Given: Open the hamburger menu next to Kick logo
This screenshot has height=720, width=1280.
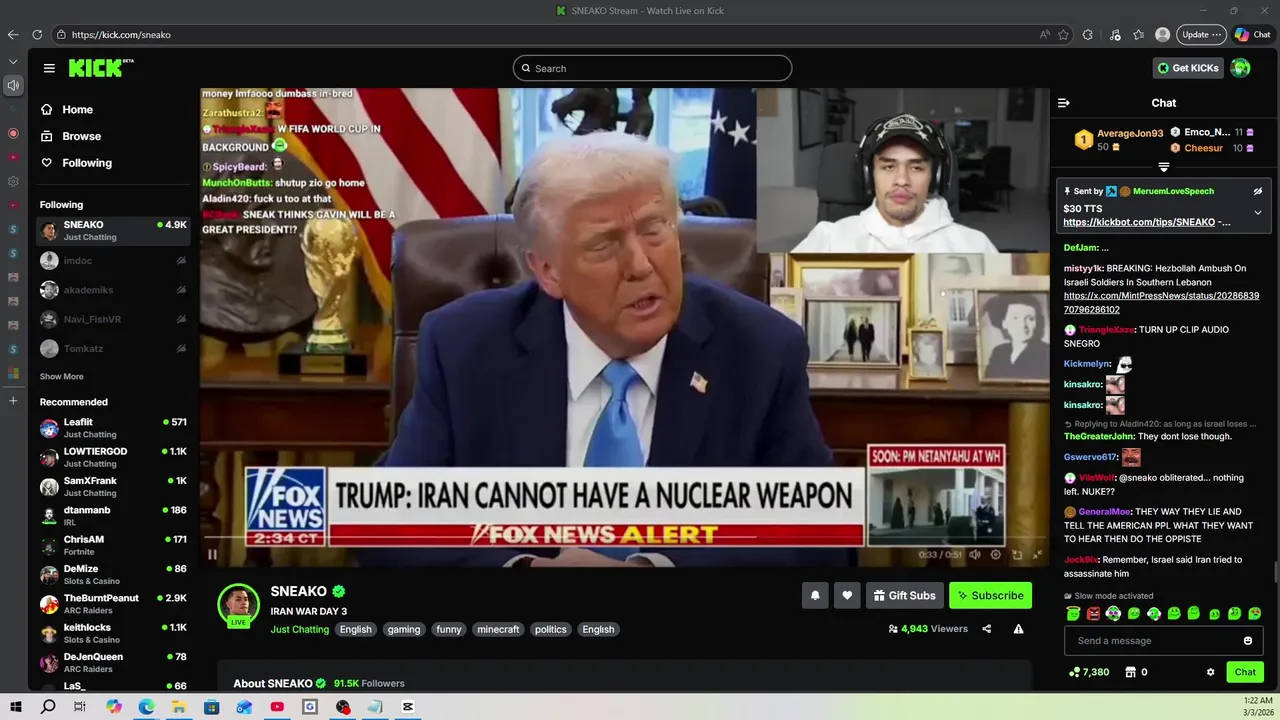Looking at the screenshot, I should click(x=49, y=68).
